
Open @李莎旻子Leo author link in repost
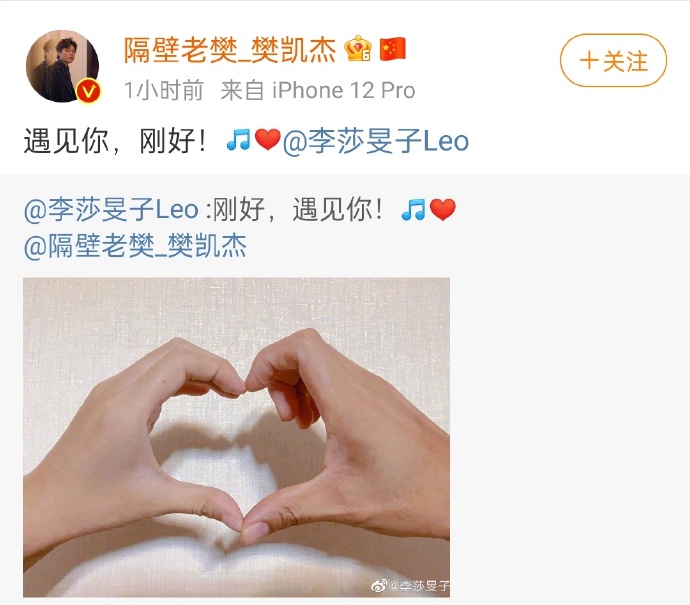111,209
